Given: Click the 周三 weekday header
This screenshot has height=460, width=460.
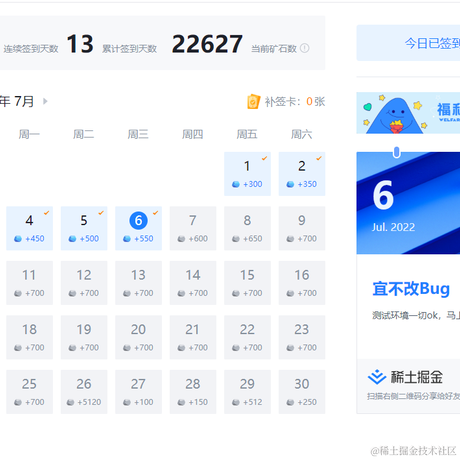Looking at the screenshot, I should tap(138, 134).
